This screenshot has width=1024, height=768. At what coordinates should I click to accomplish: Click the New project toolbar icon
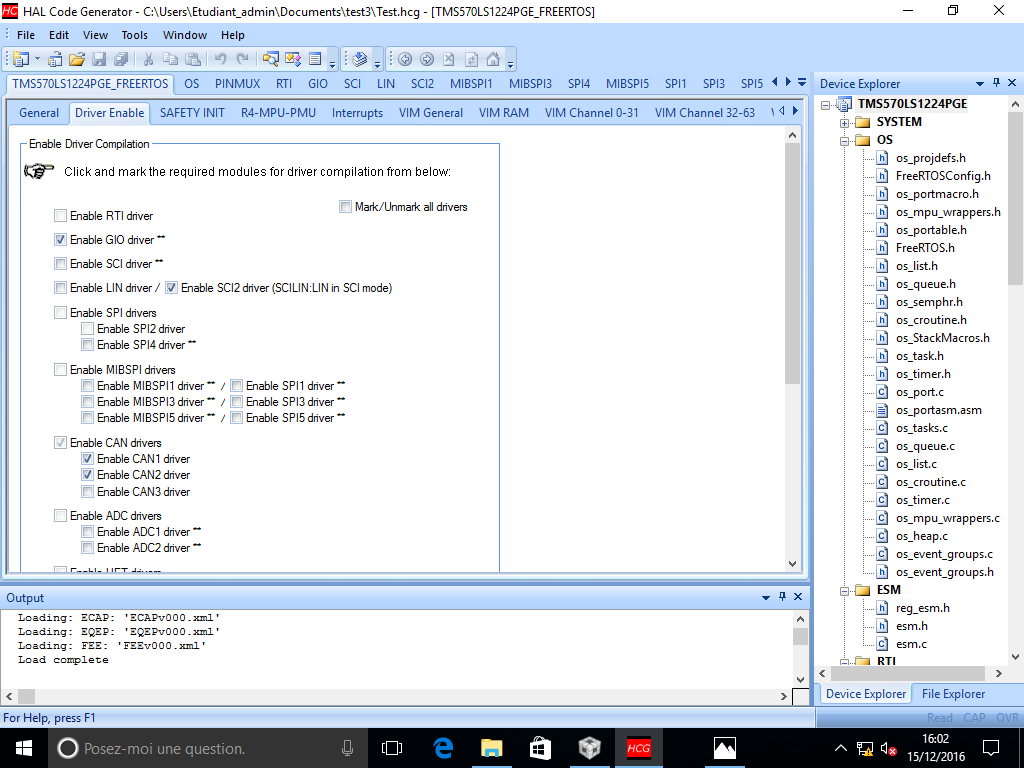[21, 59]
